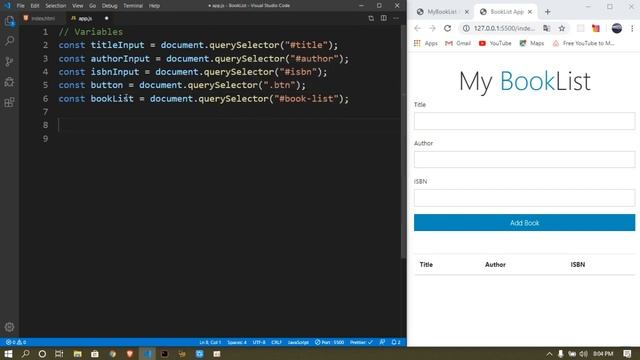
Task: Open changes icon in editor title bar
Action: coord(371,18)
